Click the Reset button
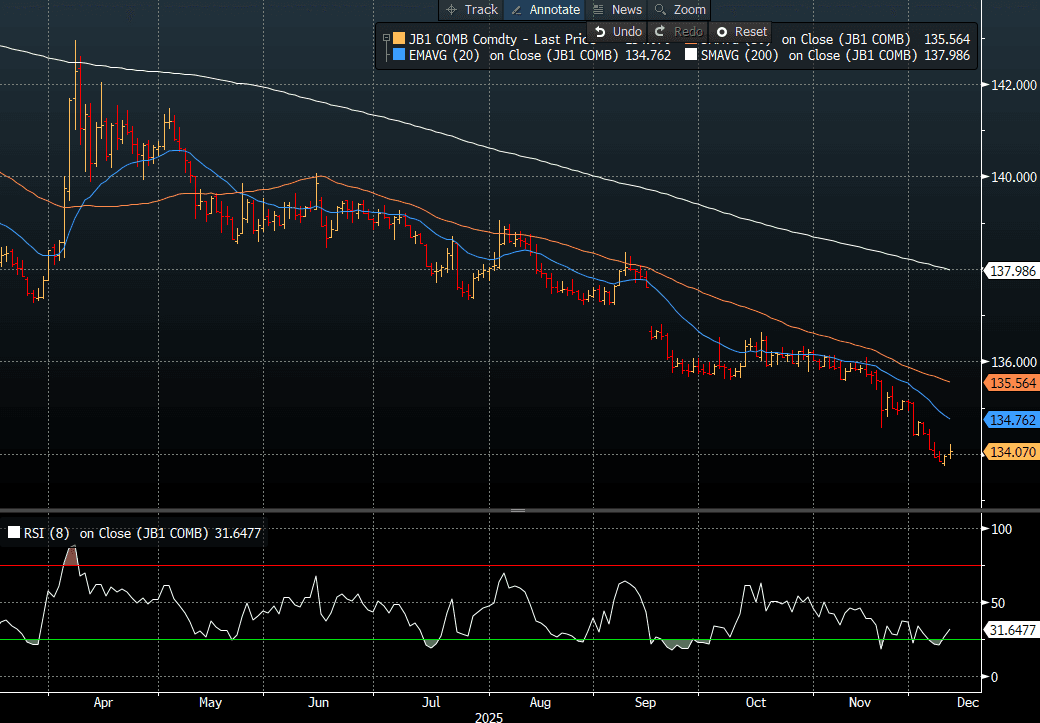 coord(742,32)
